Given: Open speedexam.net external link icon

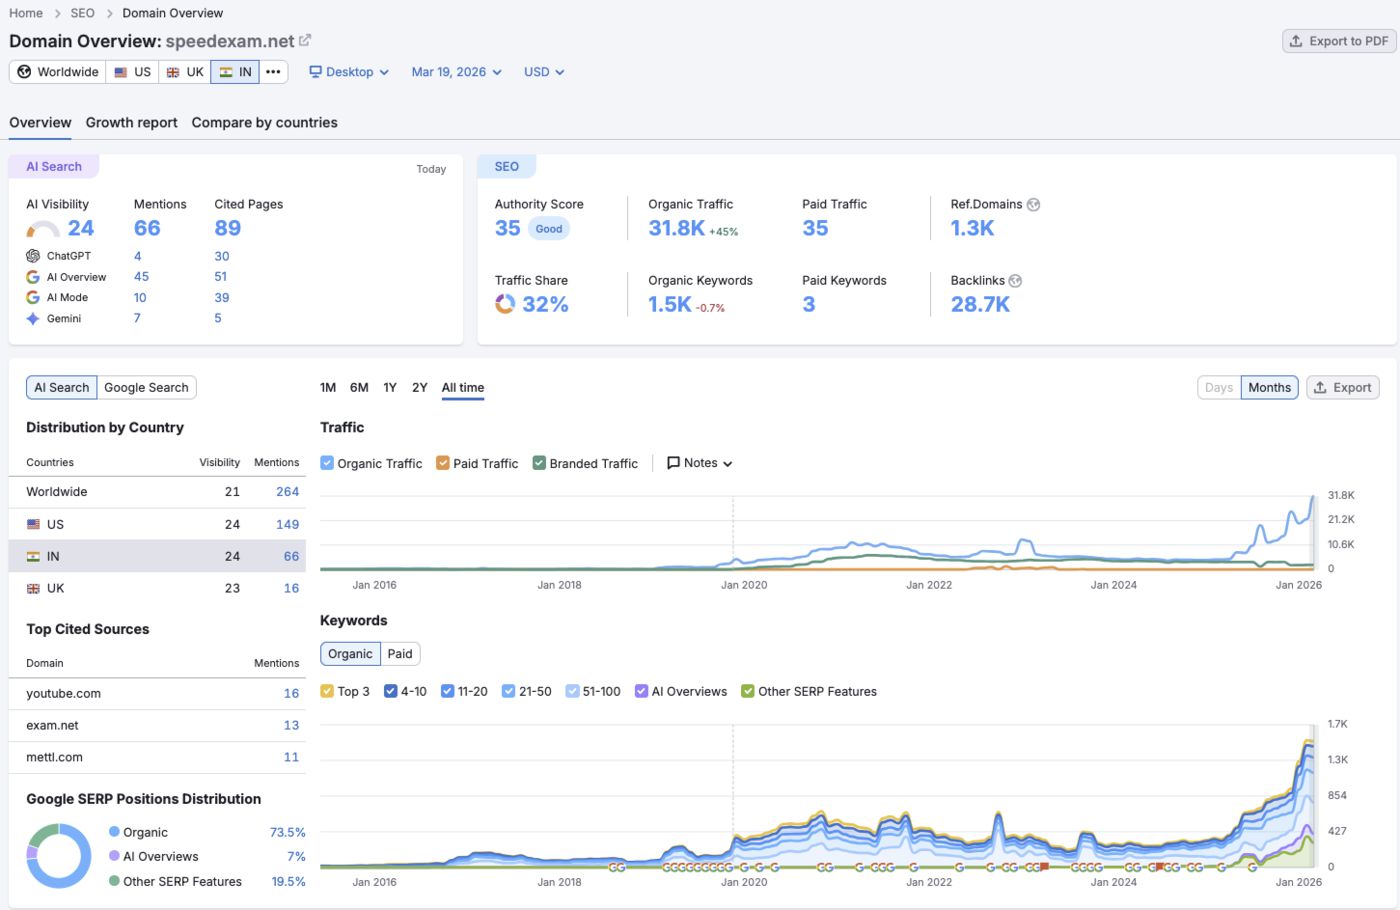Looking at the screenshot, I should tap(305, 40).
